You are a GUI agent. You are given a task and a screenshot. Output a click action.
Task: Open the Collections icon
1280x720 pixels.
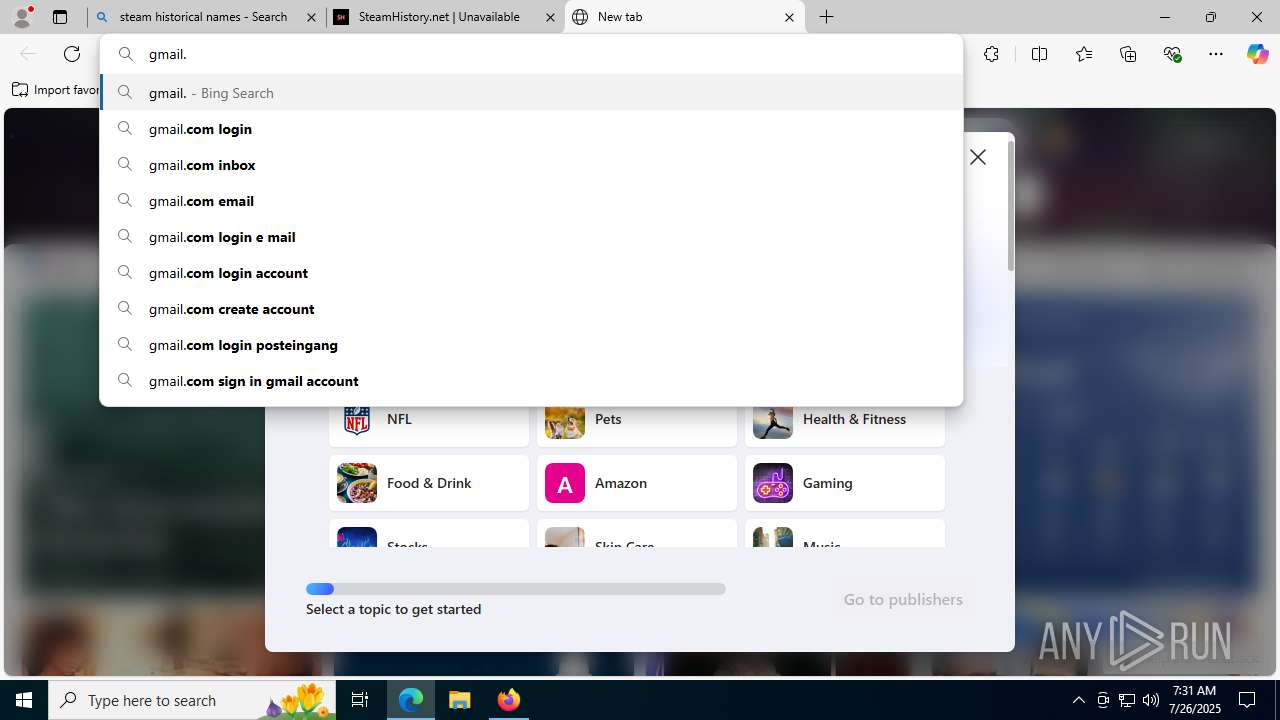1128,54
